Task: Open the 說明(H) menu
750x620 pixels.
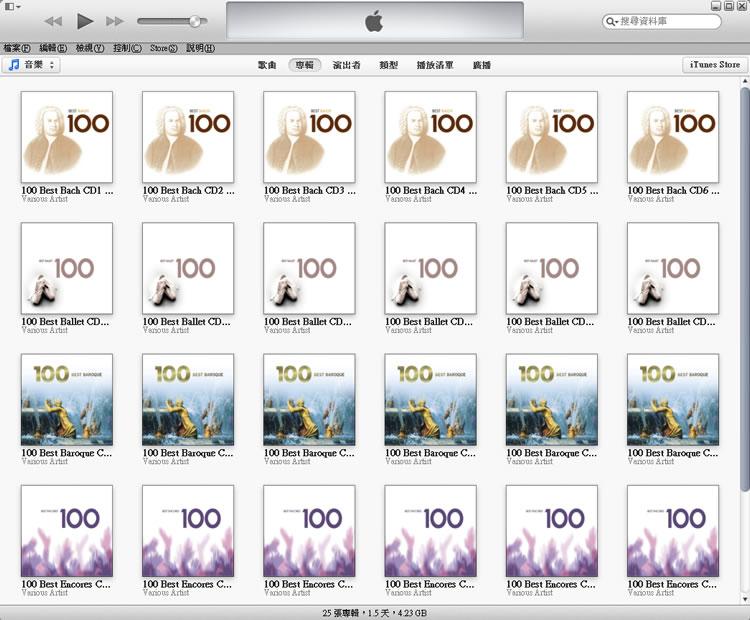Action: click(200, 48)
